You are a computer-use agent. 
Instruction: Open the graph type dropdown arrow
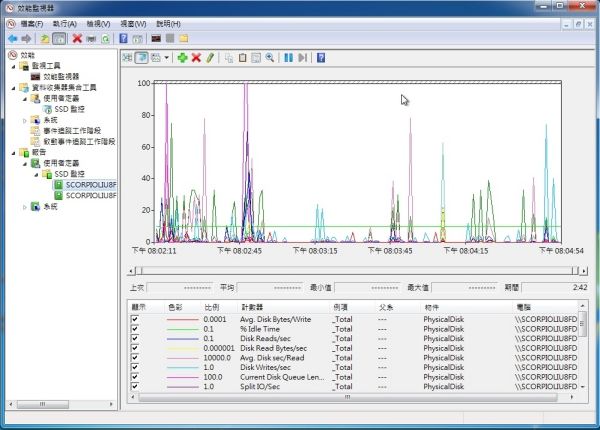pos(166,58)
